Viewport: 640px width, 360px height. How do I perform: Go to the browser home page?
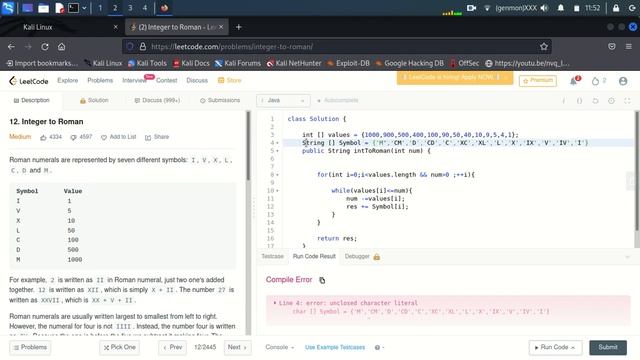click(61, 47)
